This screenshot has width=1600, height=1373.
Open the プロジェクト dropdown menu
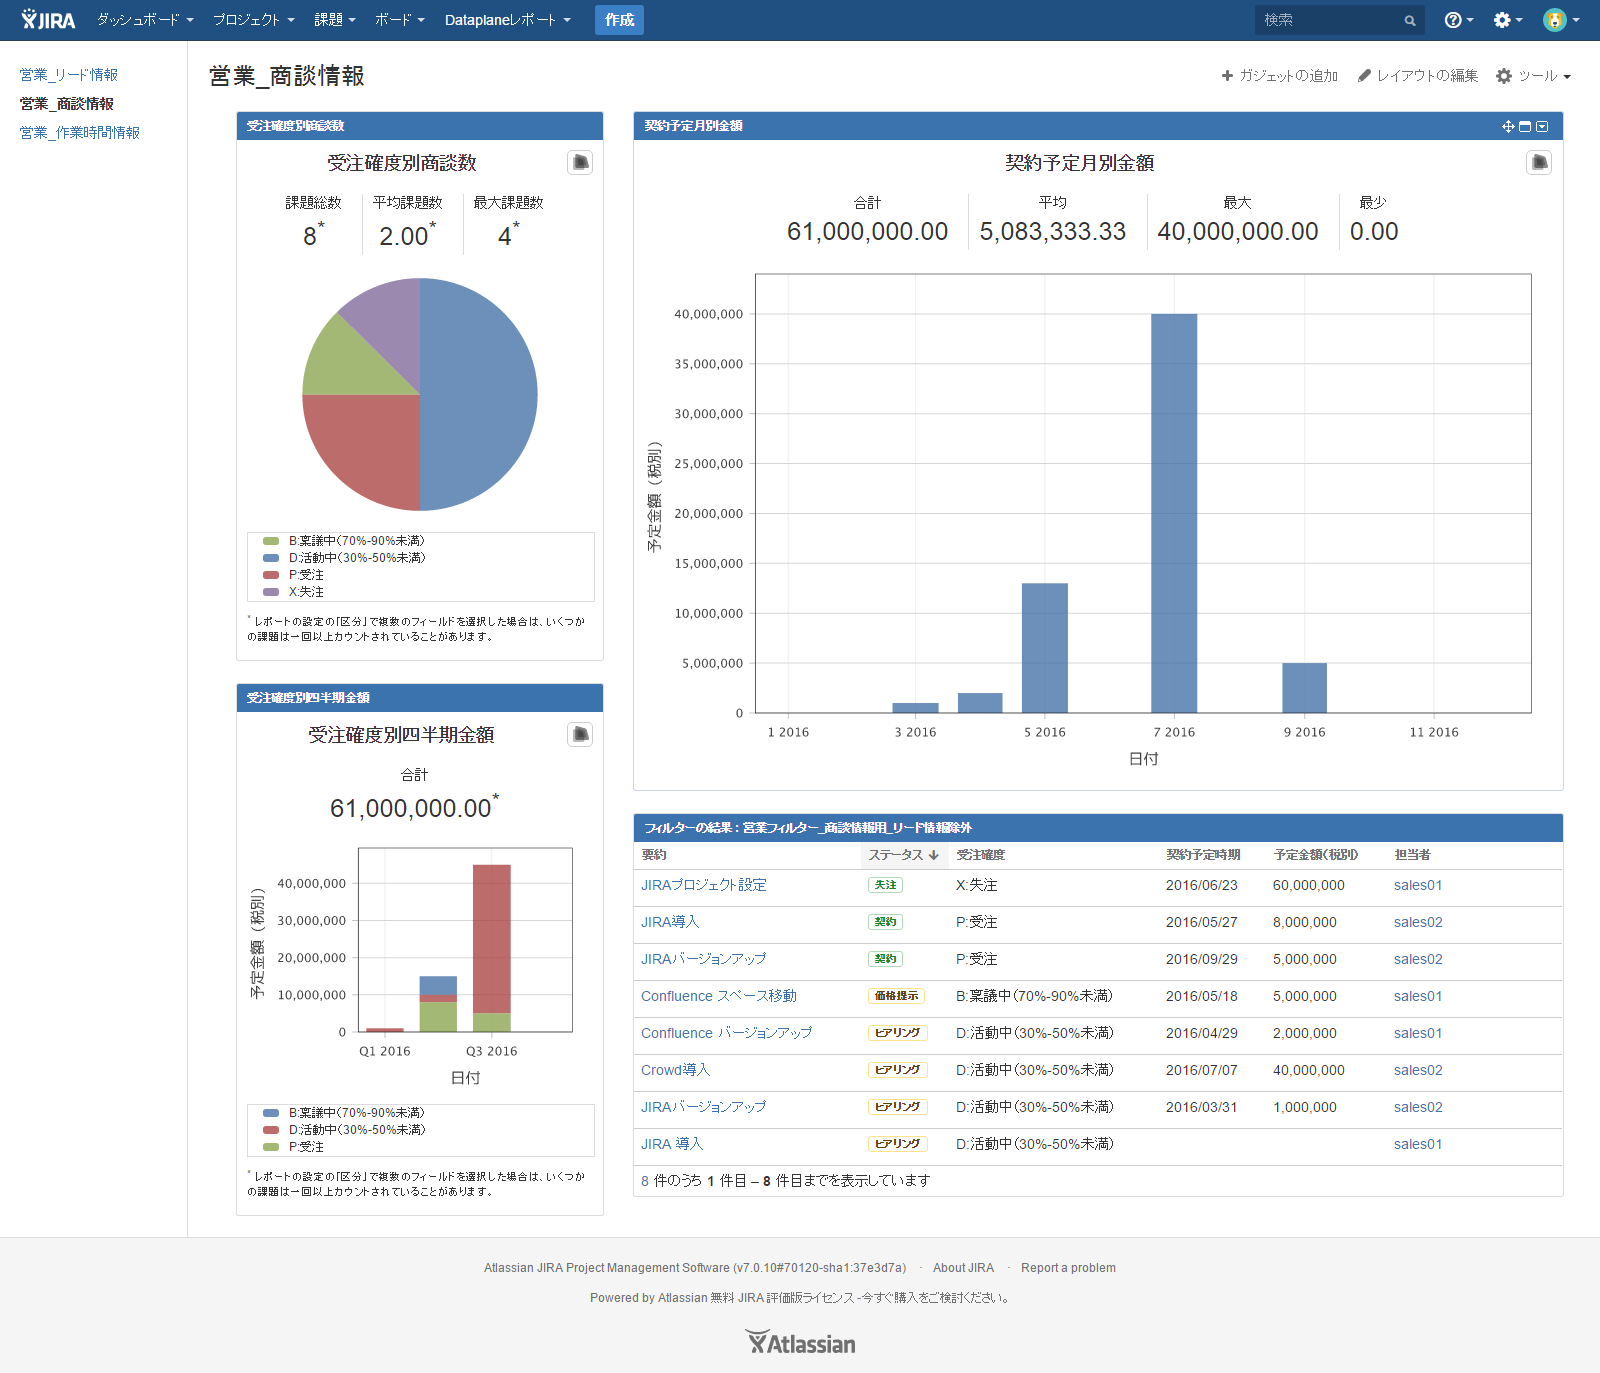pos(253,20)
